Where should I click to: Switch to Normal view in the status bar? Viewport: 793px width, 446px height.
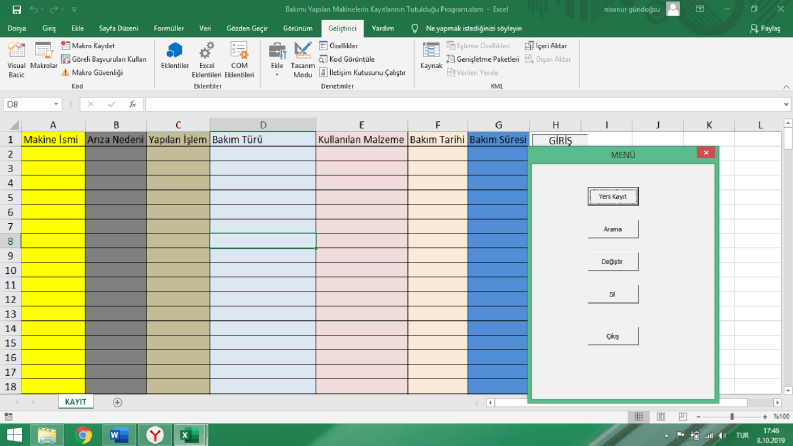639,417
